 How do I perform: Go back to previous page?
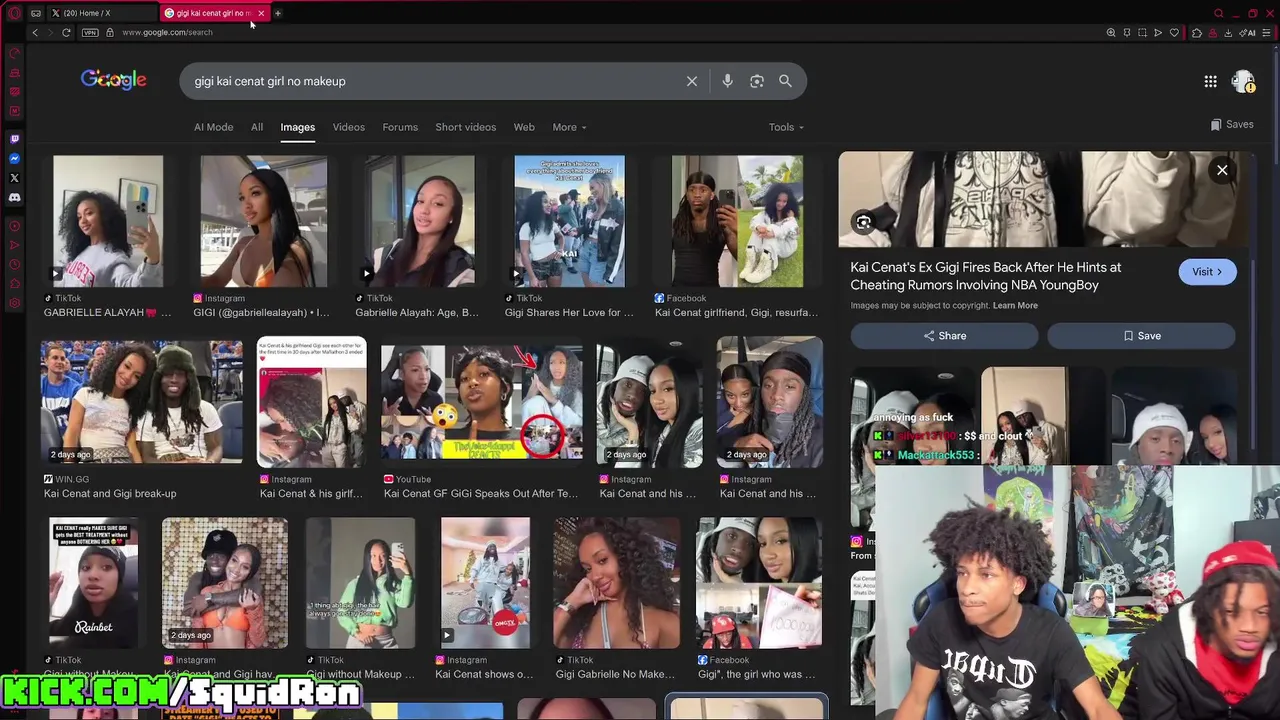(x=35, y=32)
